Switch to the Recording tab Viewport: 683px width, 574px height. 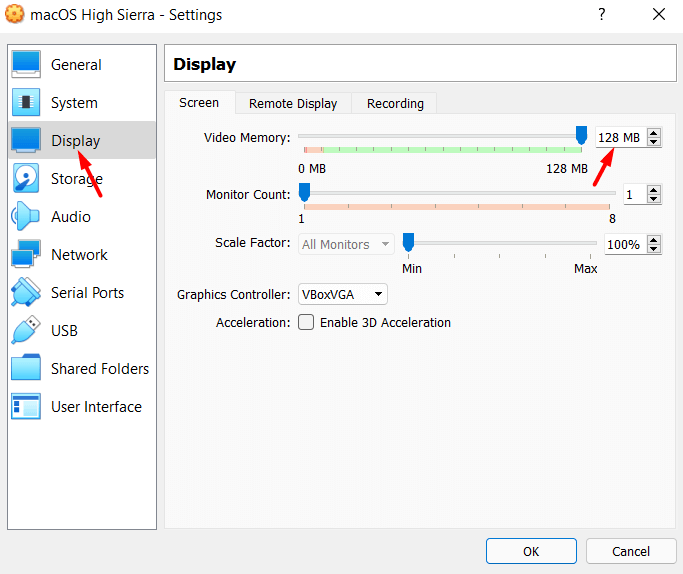click(x=395, y=103)
